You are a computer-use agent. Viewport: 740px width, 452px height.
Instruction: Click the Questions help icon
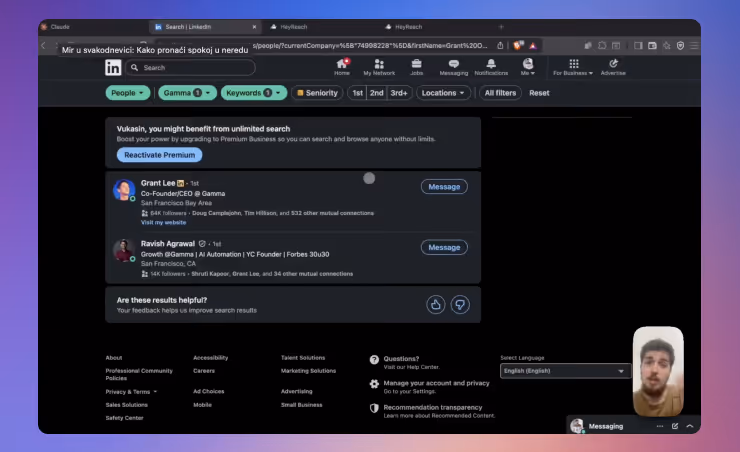[x=374, y=360]
